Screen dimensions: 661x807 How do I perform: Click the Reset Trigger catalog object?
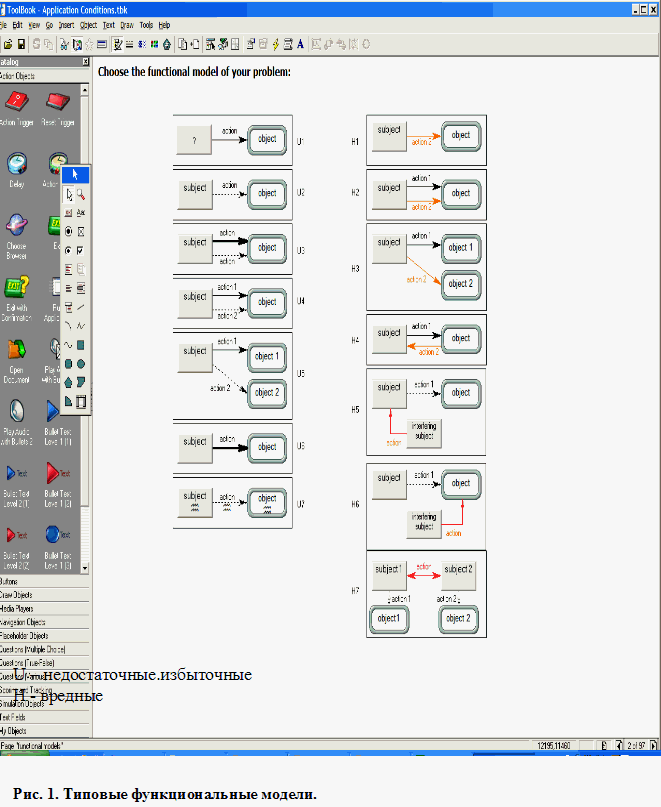coord(58,108)
